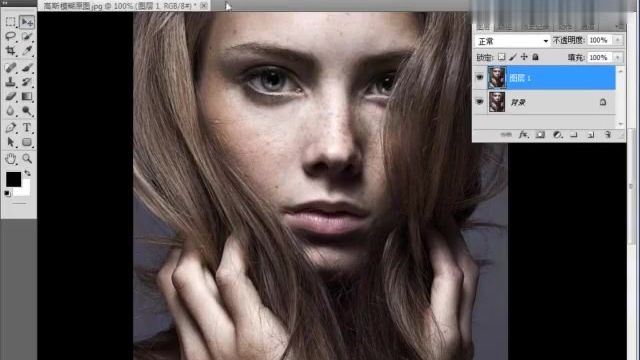Screen dimensions: 640x360
Task: Enable lock transparent pixels checkbox
Action: pyautogui.click(x=501, y=57)
